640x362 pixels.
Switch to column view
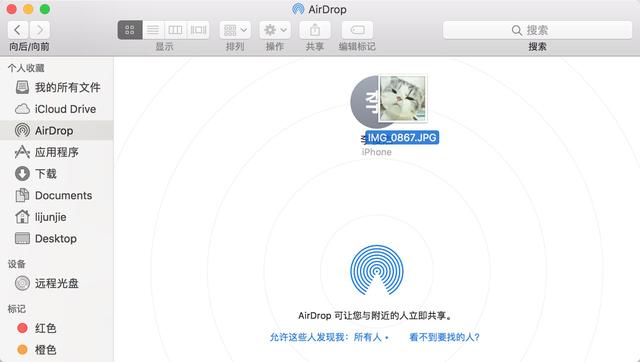[176, 30]
